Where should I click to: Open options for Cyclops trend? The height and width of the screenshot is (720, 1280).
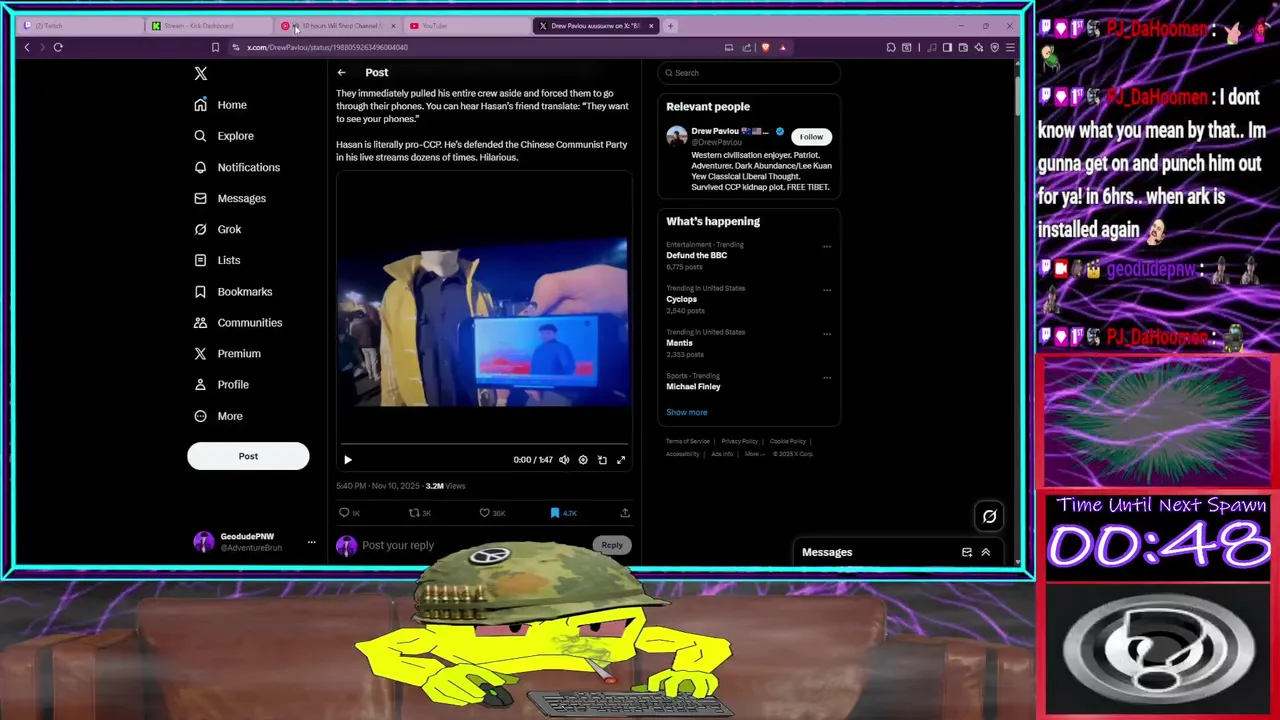pyautogui.click(x=827, y=290)
